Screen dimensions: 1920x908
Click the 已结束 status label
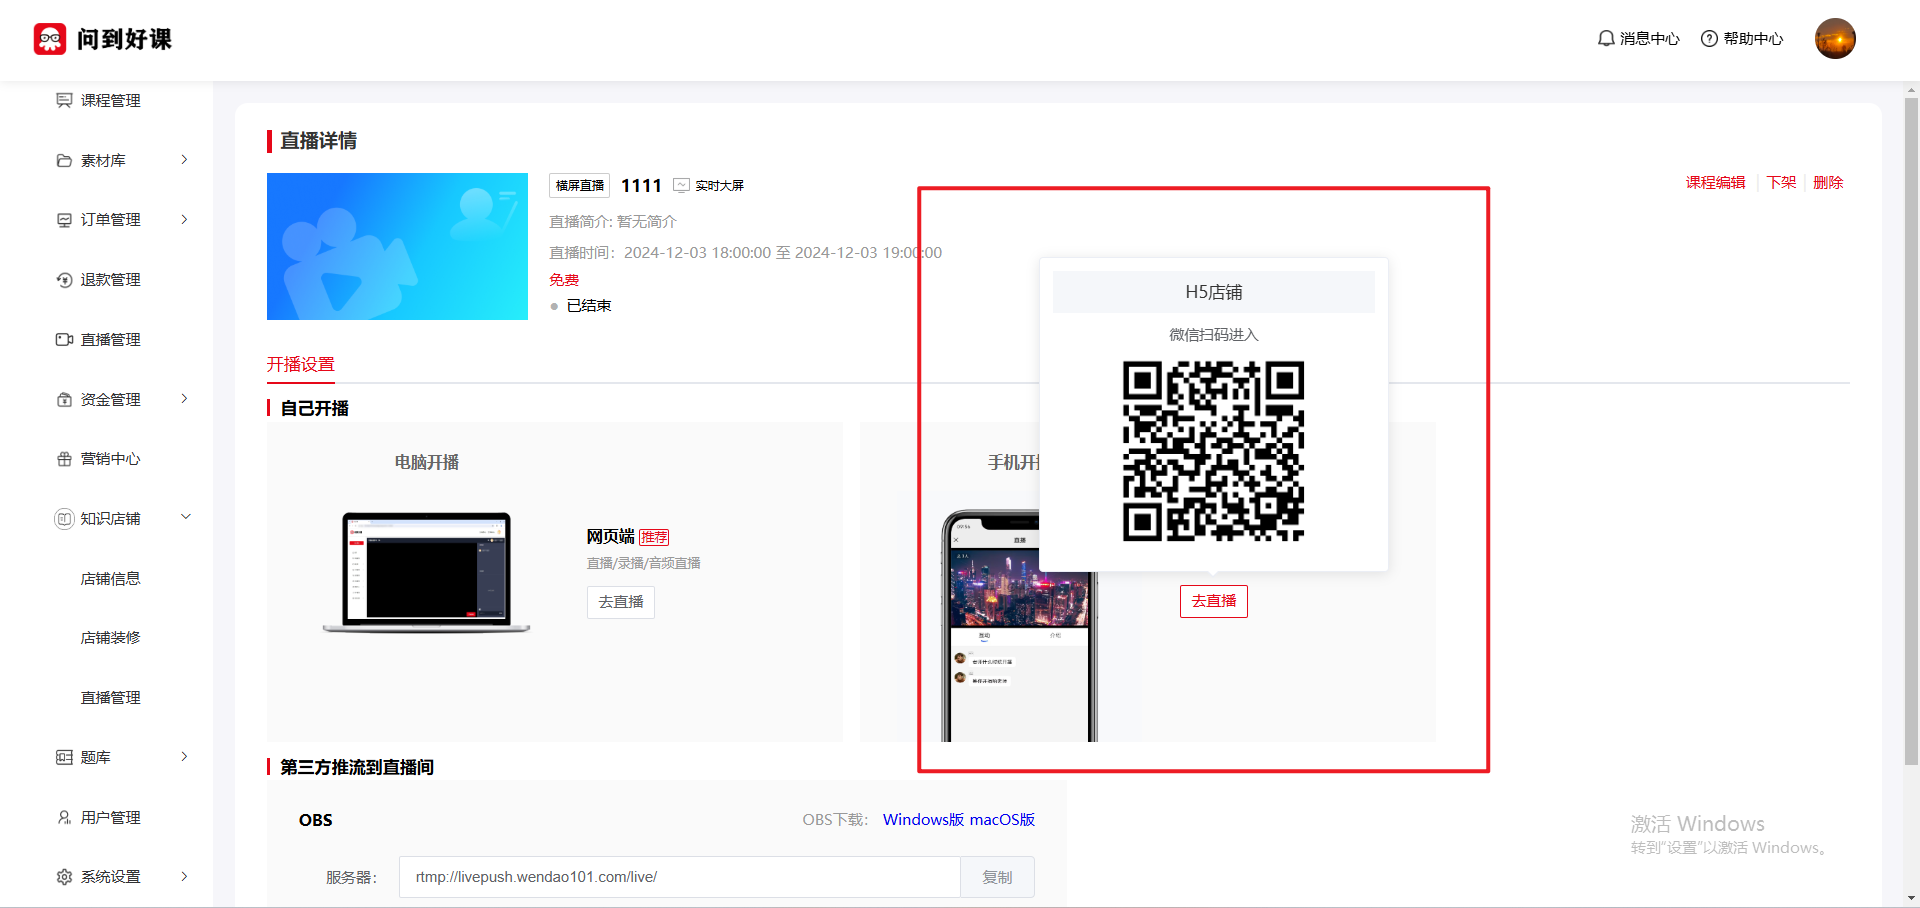(x=589, y=306)
